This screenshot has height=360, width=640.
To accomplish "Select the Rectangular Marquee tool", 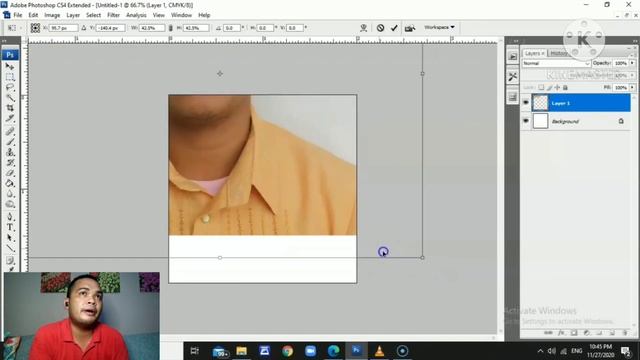I will [10, 77].
